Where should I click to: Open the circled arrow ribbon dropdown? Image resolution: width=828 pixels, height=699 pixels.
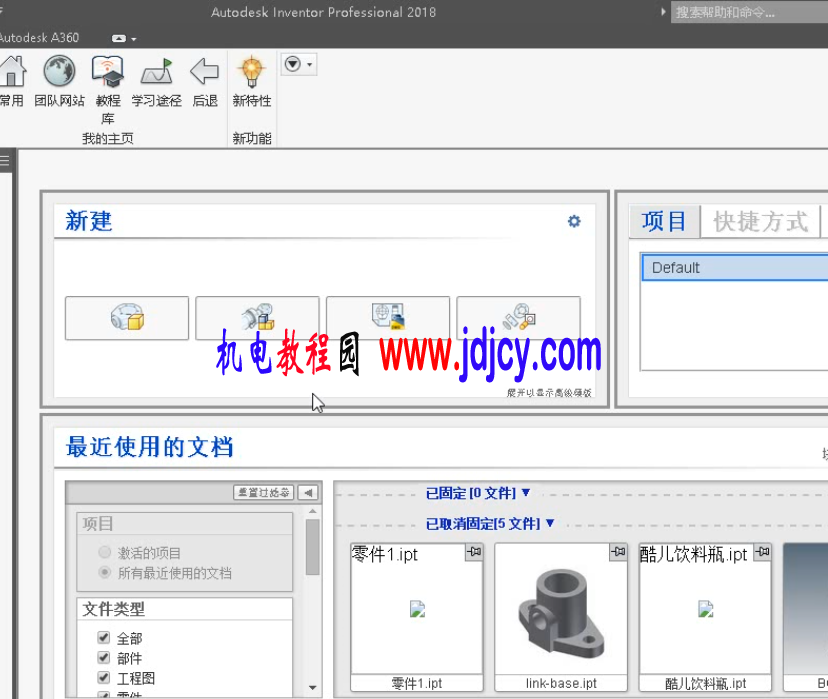298,64
